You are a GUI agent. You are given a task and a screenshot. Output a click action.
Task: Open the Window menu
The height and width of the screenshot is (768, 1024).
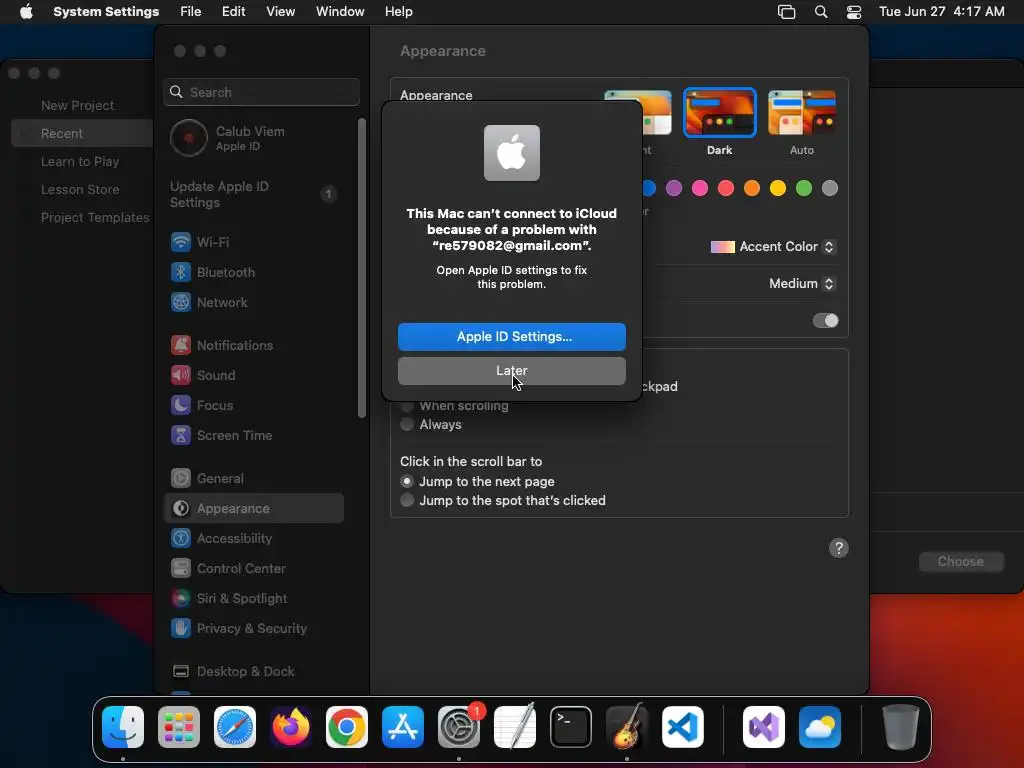[x=340, y=12]
